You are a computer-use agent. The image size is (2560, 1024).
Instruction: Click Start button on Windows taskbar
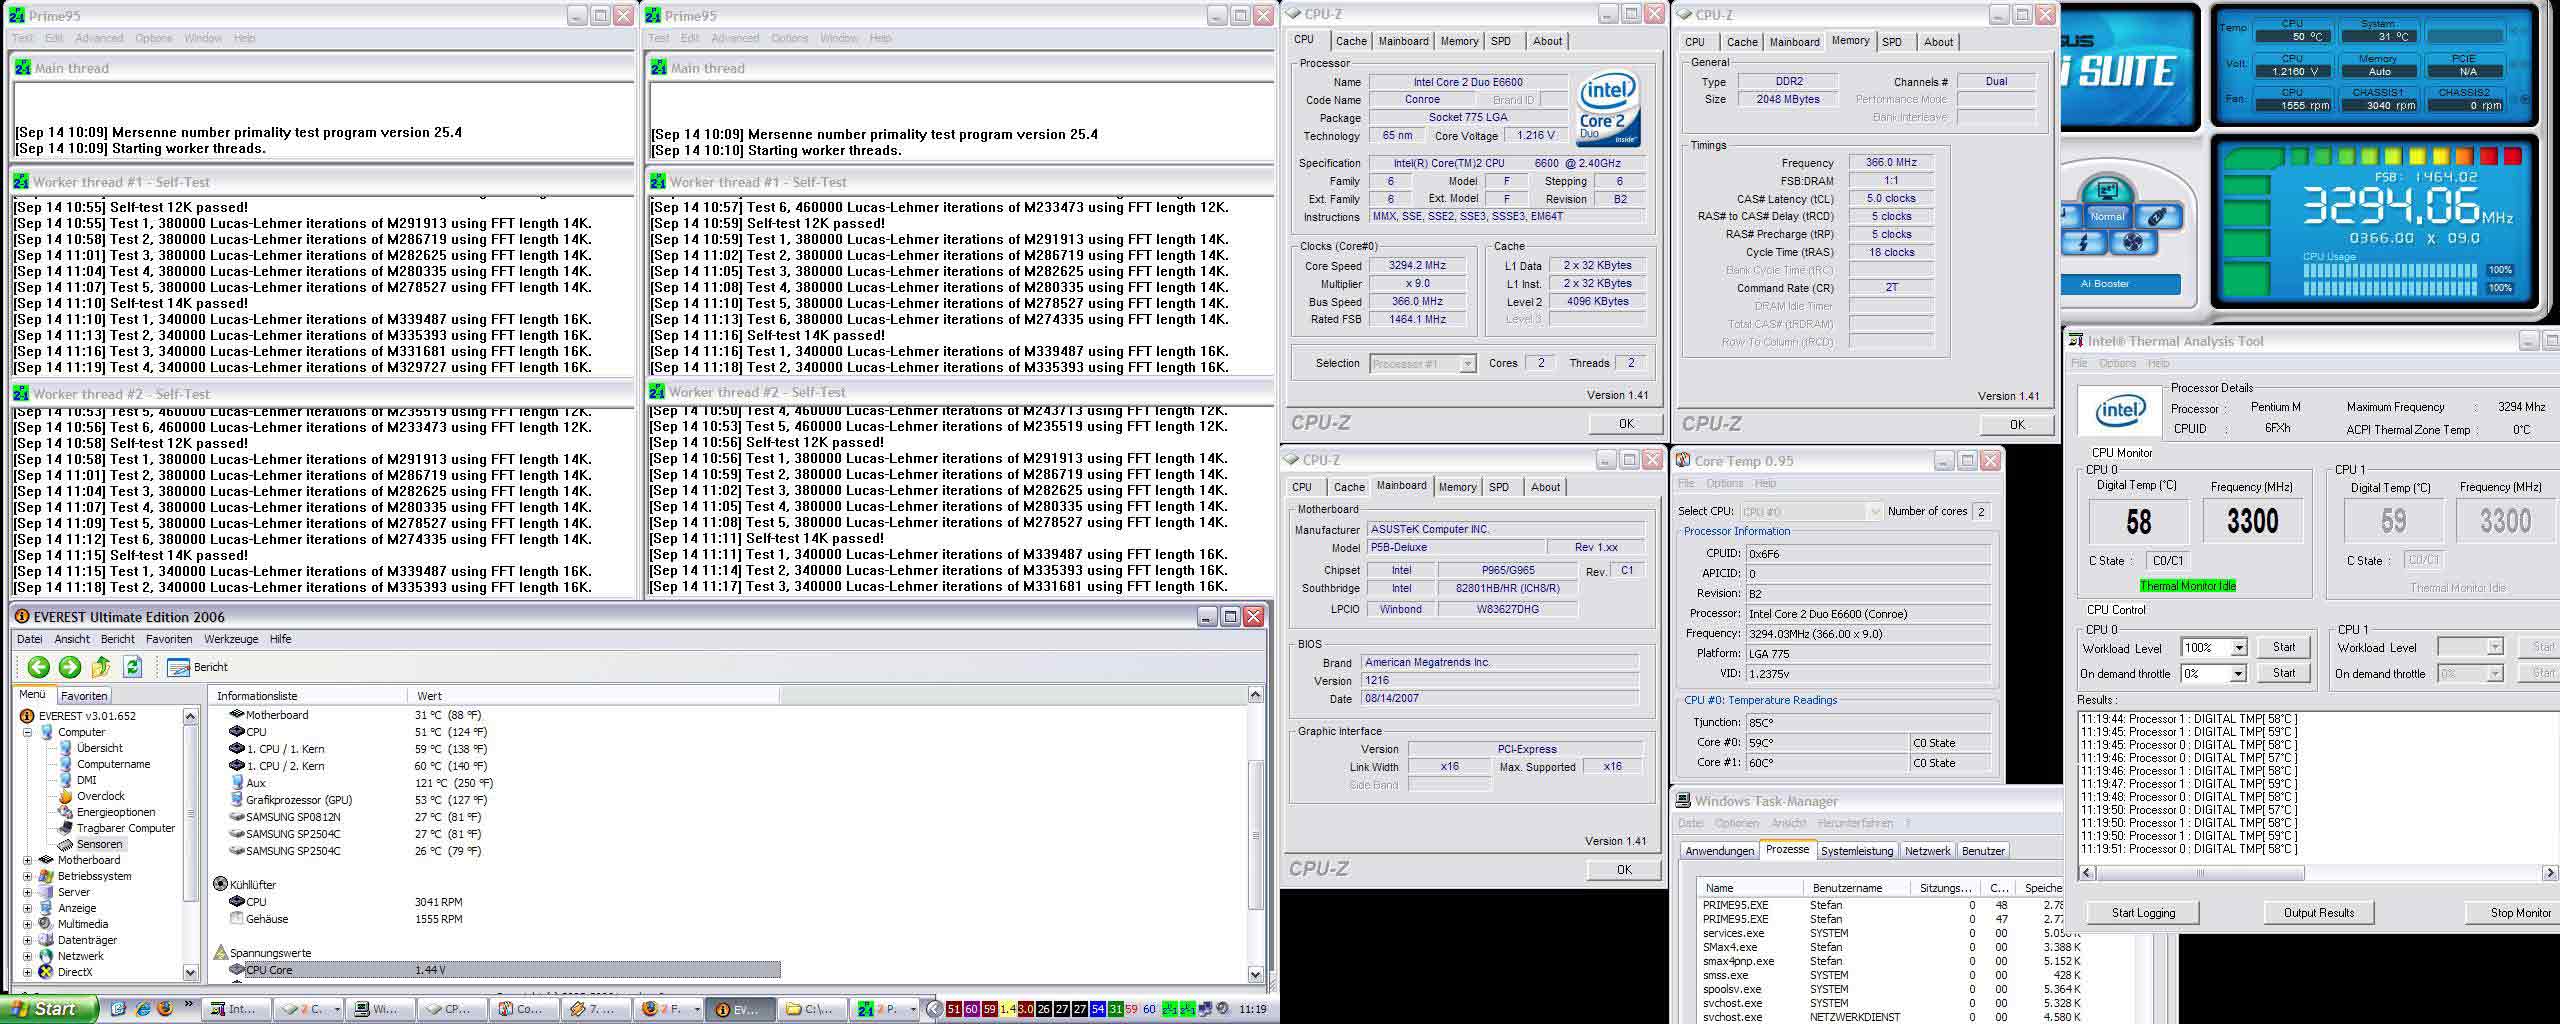[x=49, y=1009]
